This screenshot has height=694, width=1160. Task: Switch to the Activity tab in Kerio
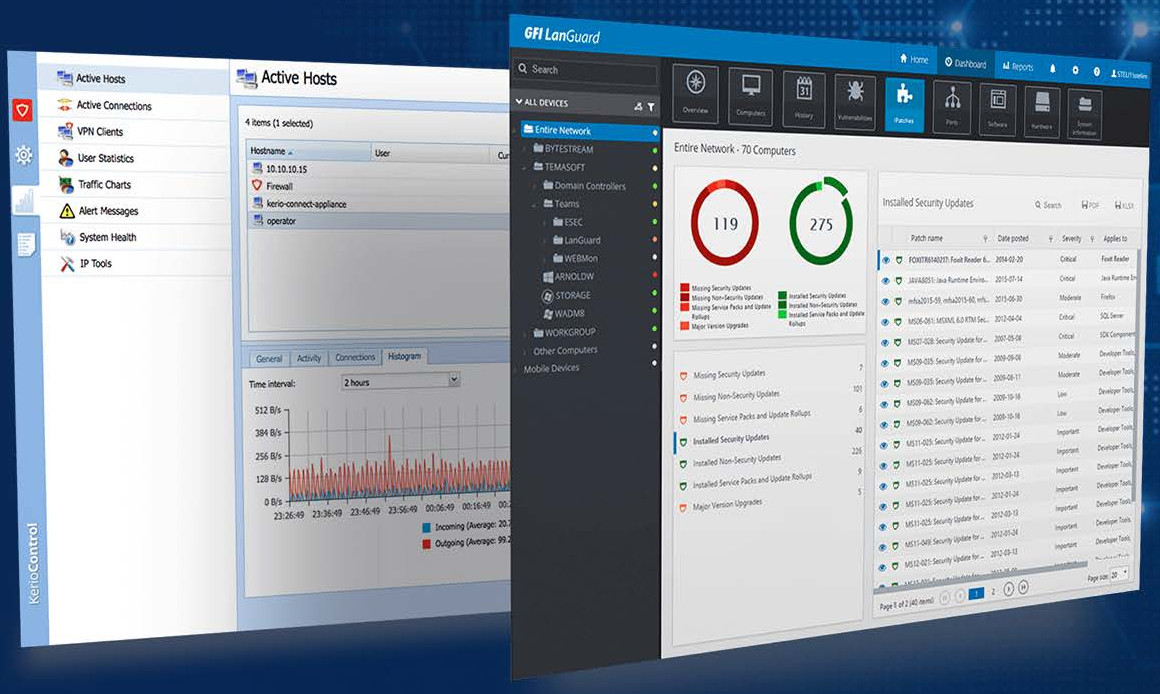(308, 357)
